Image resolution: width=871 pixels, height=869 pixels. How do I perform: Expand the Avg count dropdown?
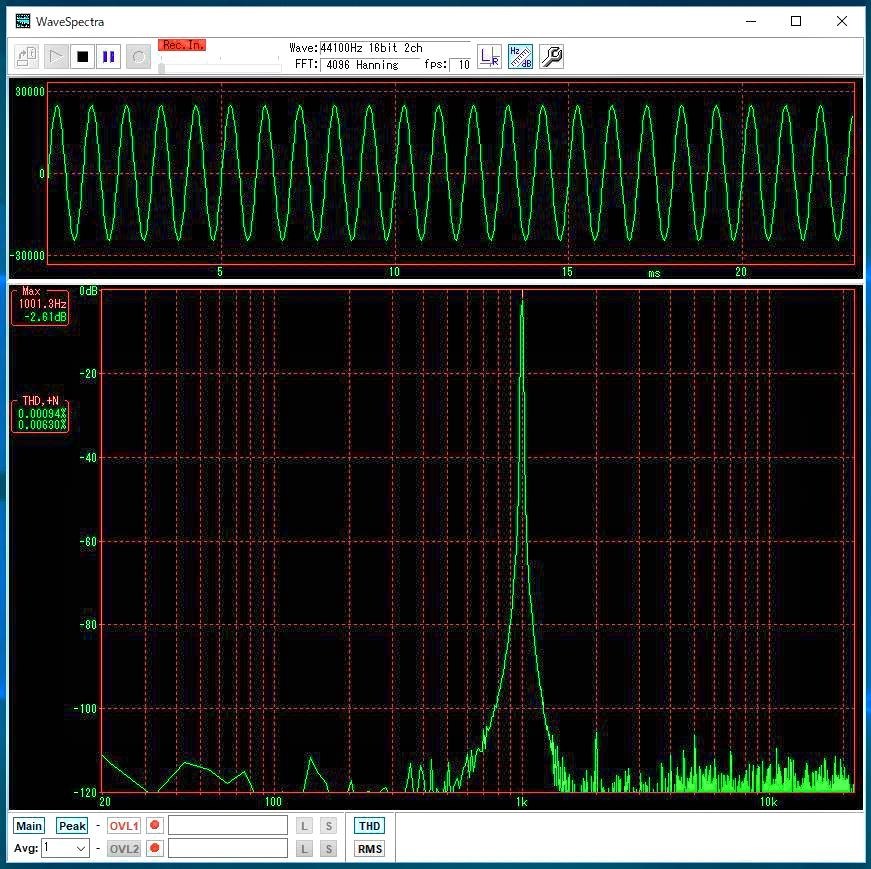point(80,849)
